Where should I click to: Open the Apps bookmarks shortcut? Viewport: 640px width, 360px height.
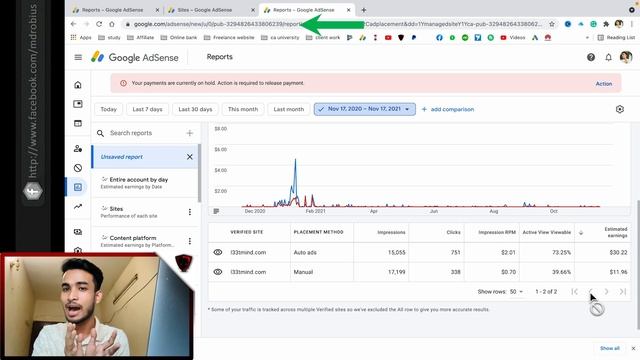click(x=81, y=38)
